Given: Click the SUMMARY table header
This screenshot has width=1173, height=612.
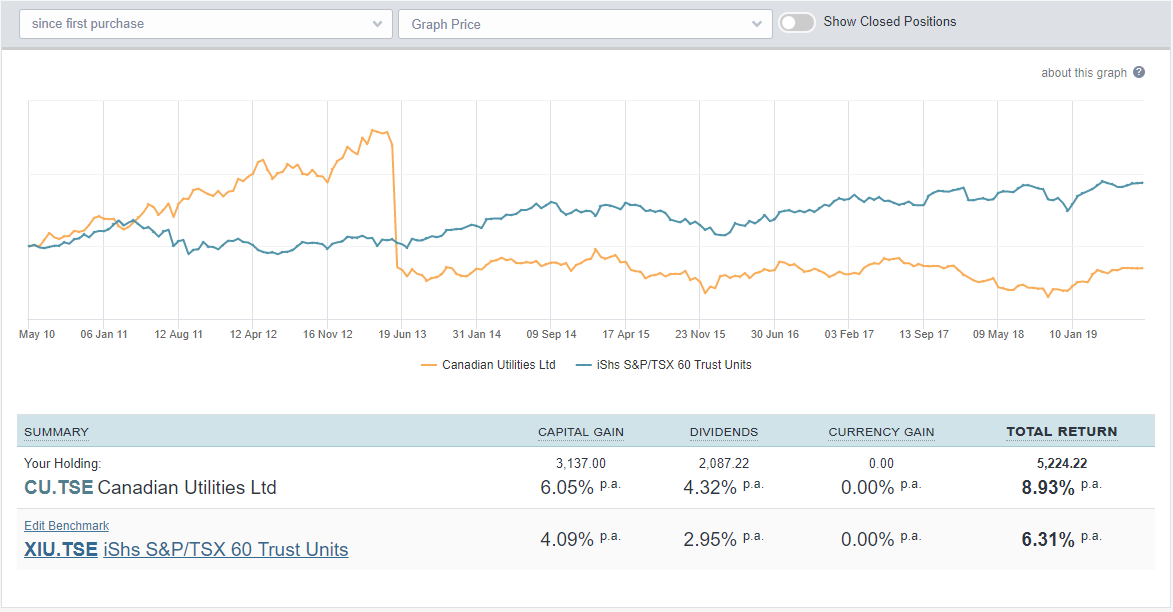Looking at the screenshot, I should 56,431.
